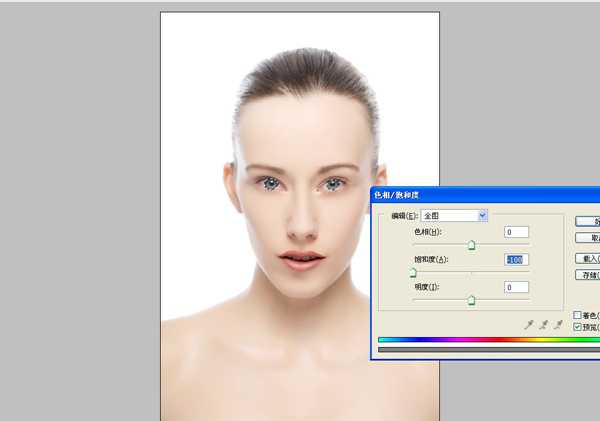Viewport: 600px width, 421px height.
Task: Click the 饱和度 (Saturation) slider handle
Action: point(413,272)
